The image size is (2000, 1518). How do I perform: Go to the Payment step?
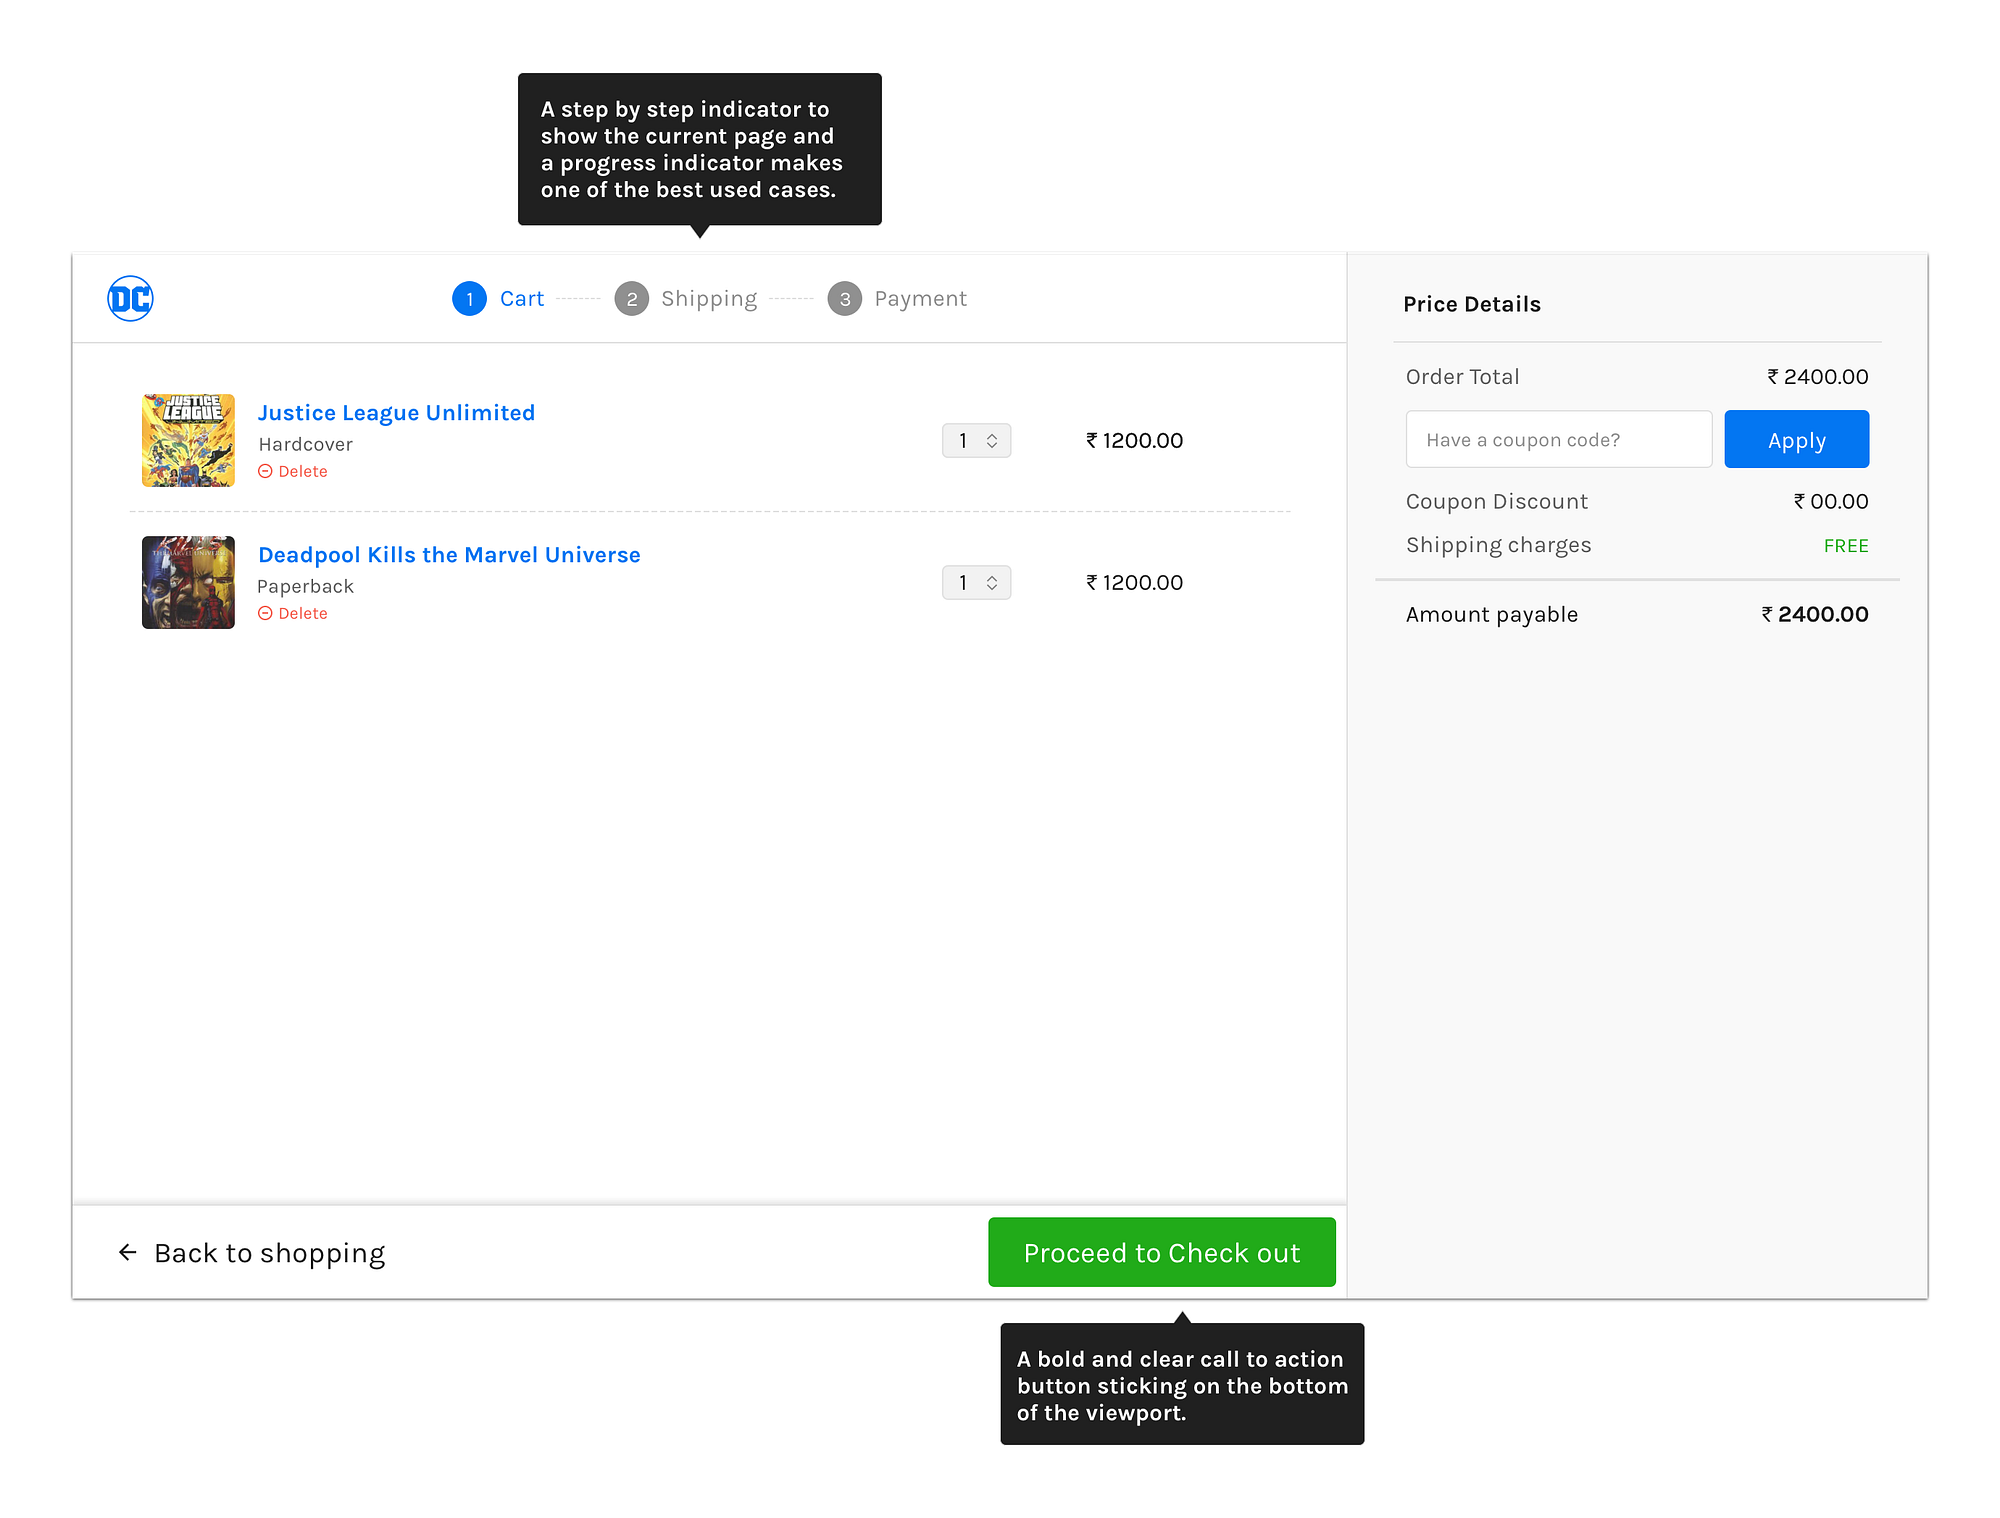(x=920, y=298)
